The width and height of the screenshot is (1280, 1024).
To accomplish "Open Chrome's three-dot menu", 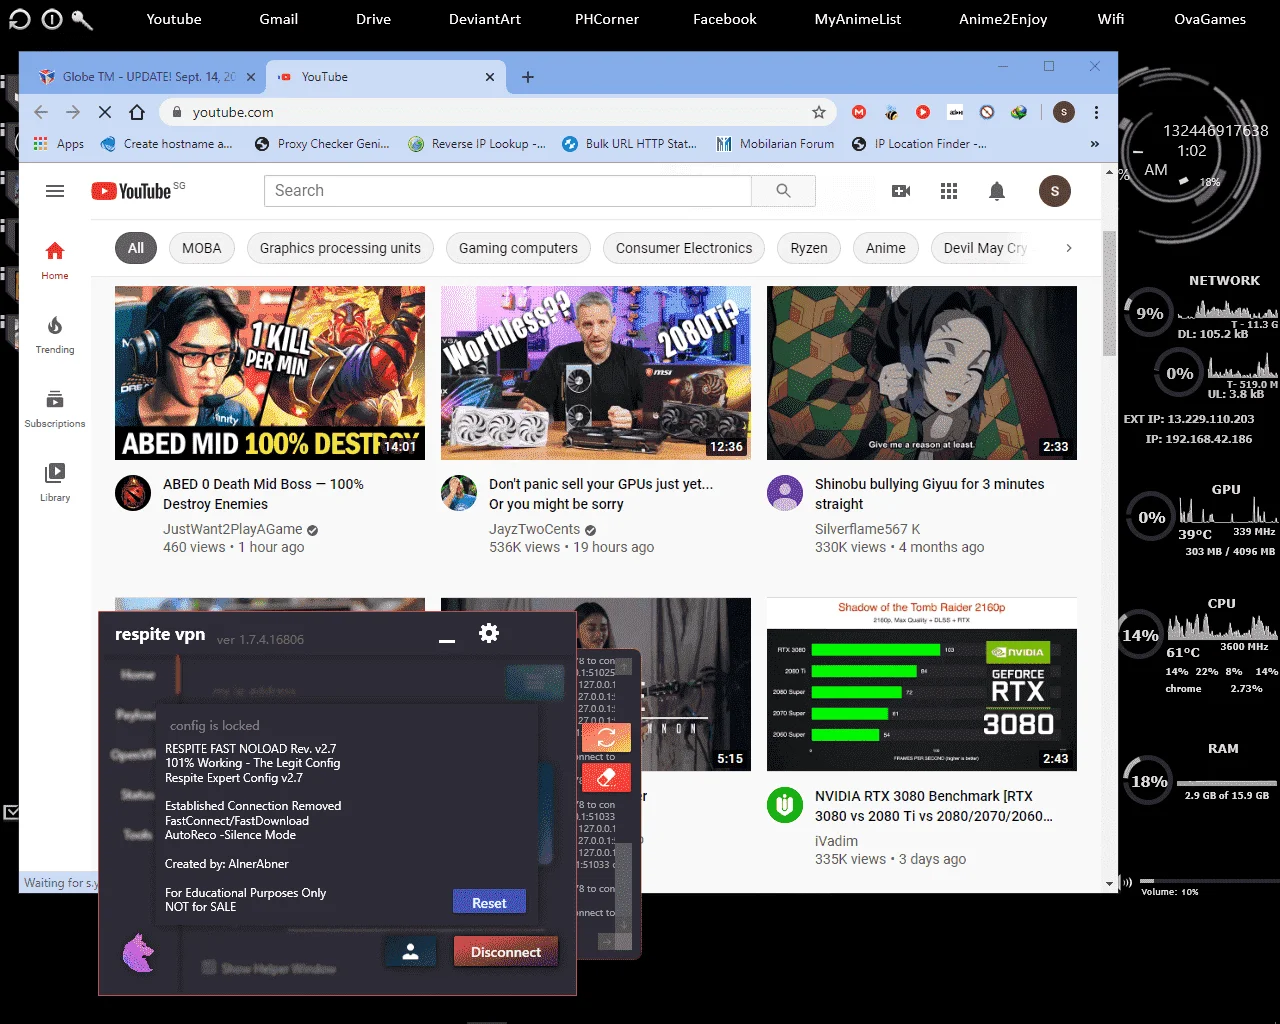I will (1096, 112).
